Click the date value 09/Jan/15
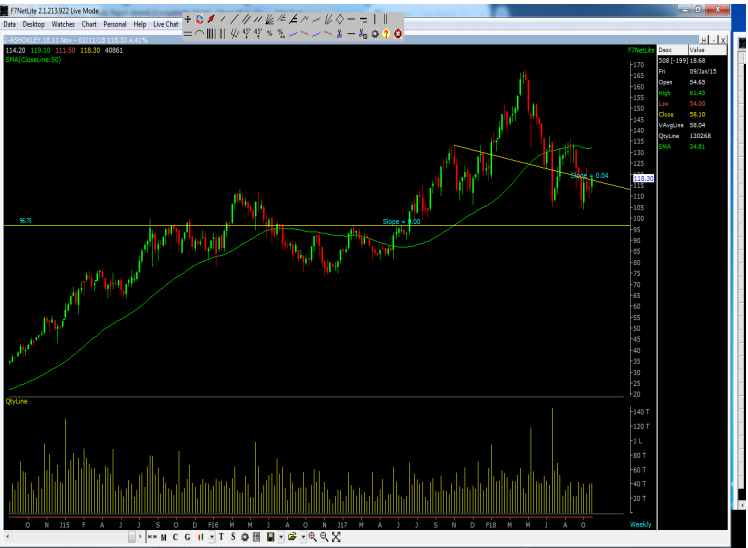This screenshot has height=548, width=748. click(x=703, y=72)
